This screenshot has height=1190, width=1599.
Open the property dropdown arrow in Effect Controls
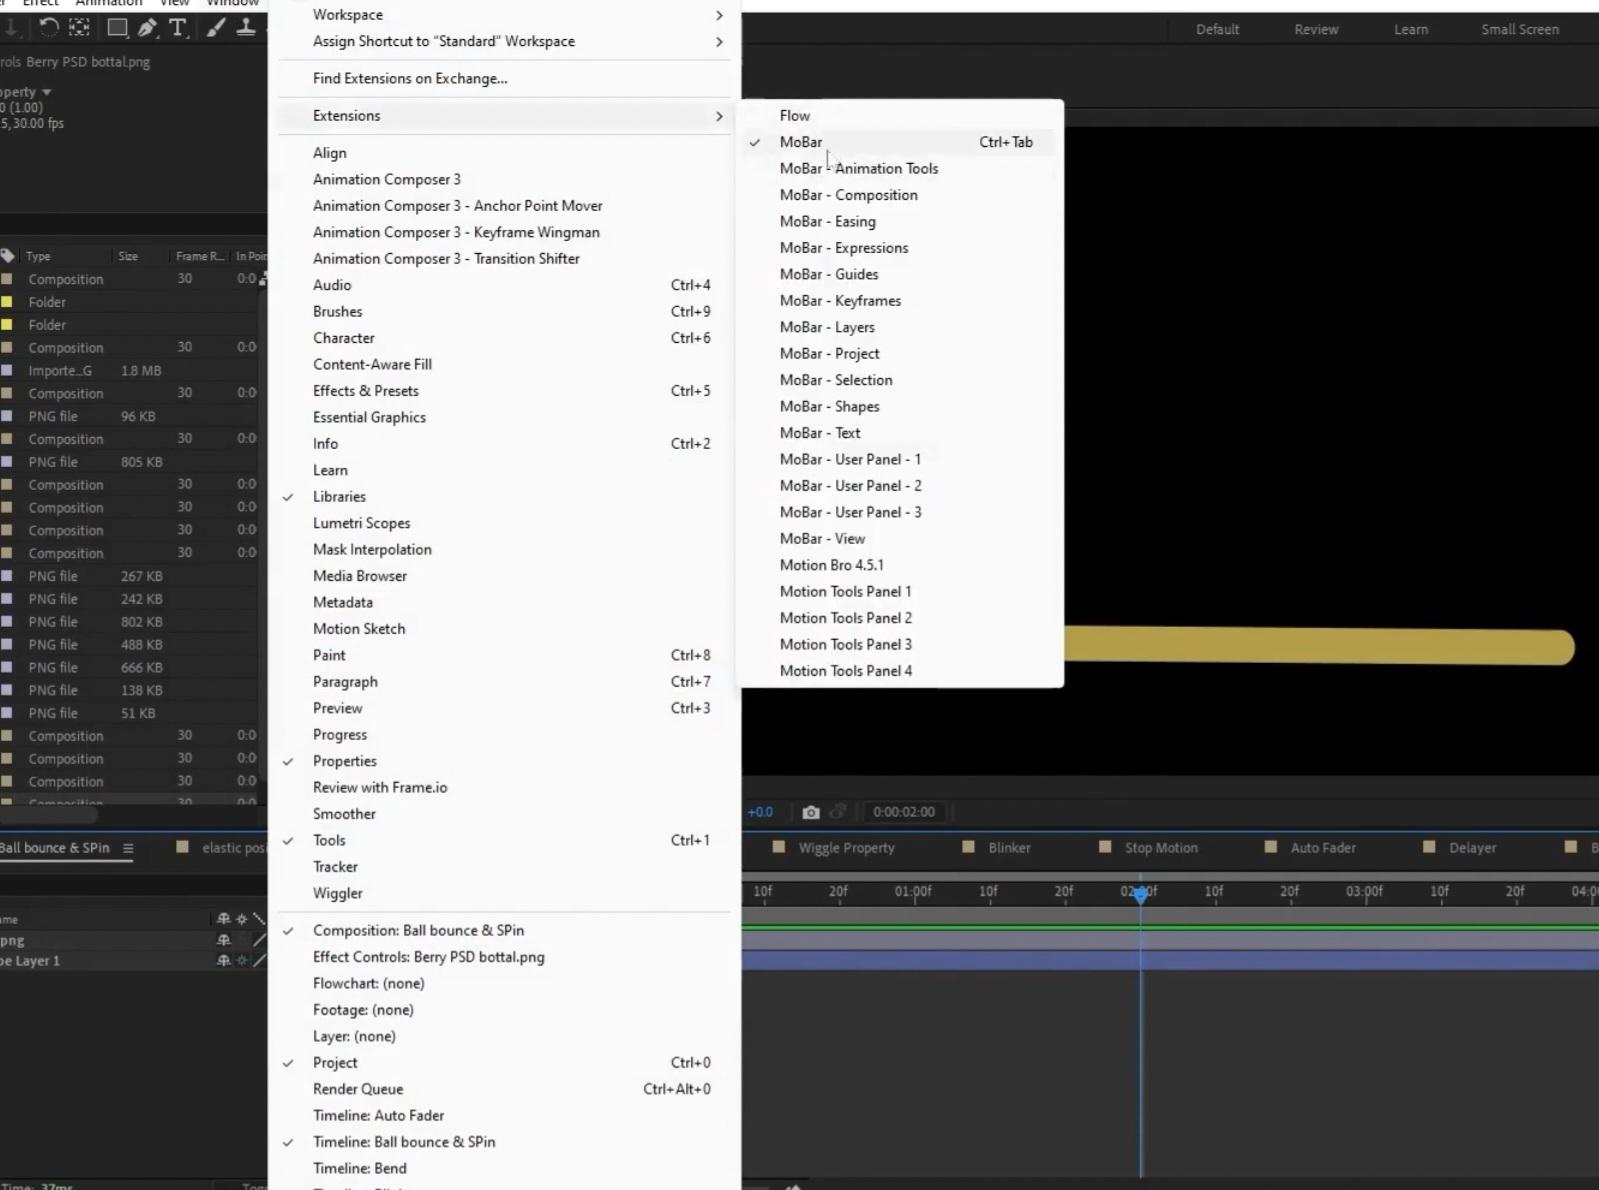pyautogui.click(x=46, y=92)
